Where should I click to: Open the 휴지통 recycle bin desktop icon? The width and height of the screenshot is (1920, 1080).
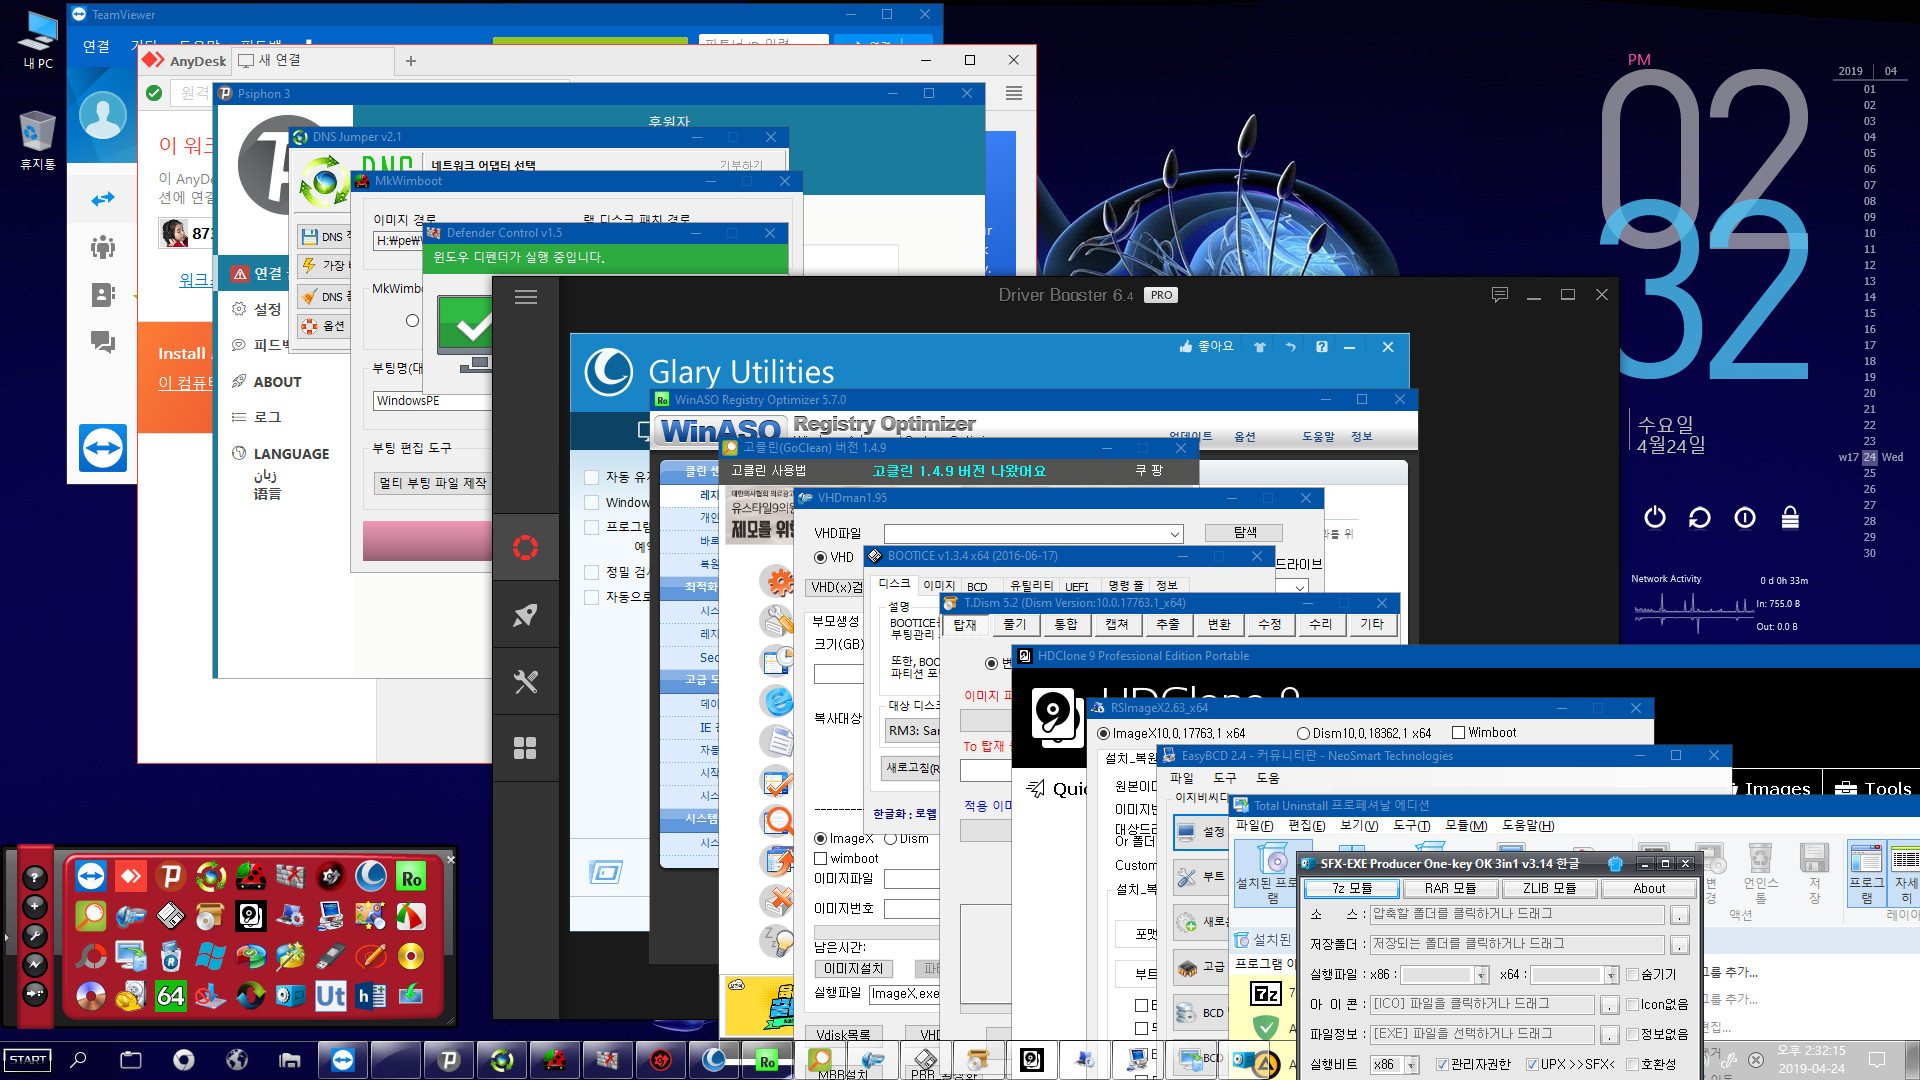(x=37, y=140)
